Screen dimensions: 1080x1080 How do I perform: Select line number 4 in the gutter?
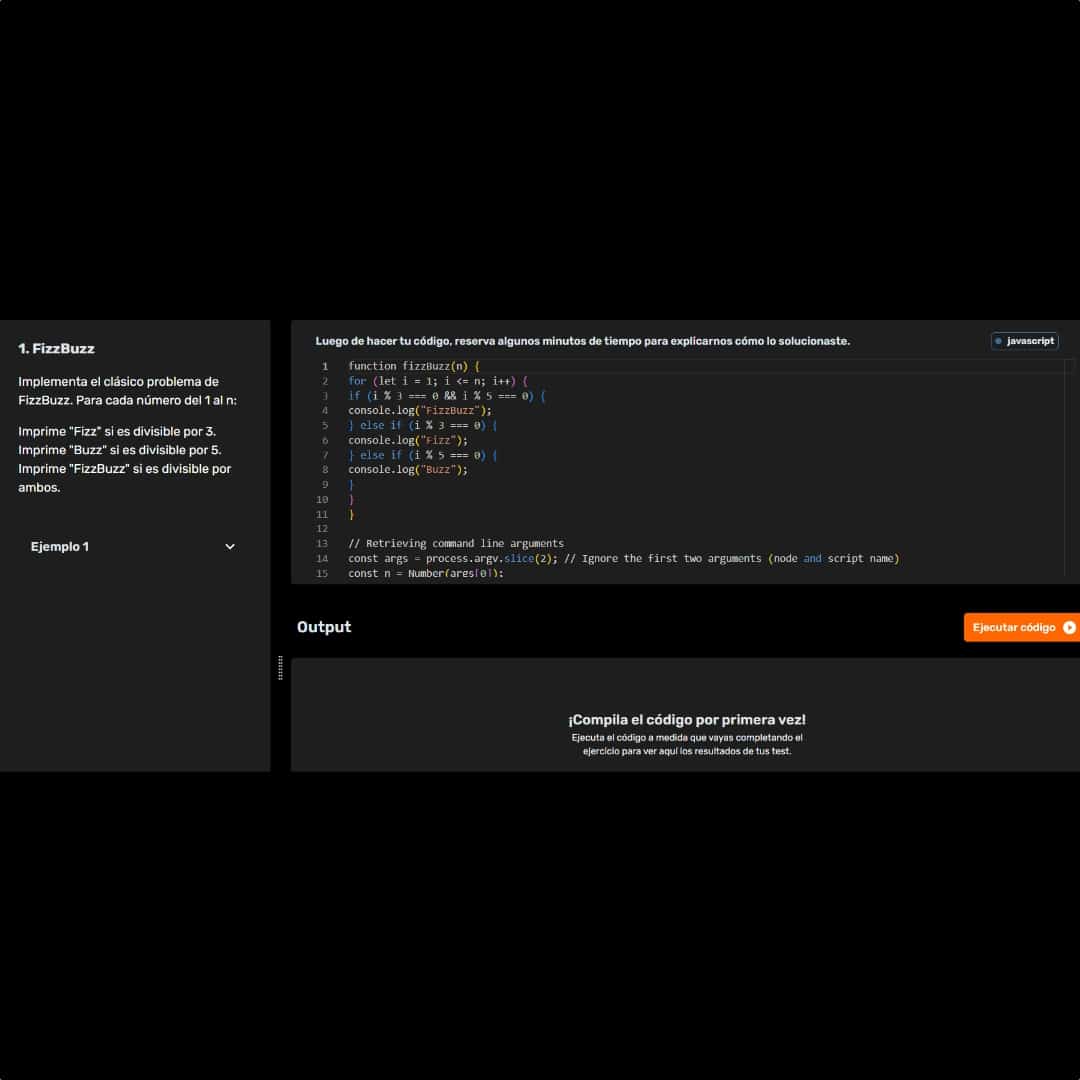pyautogui.click(x=324, y=410)
